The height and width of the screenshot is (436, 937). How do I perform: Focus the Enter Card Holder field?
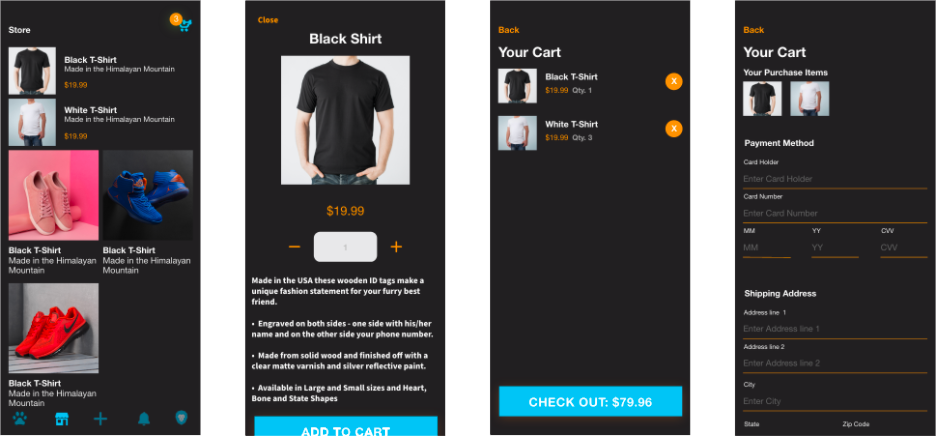(835, 179)
